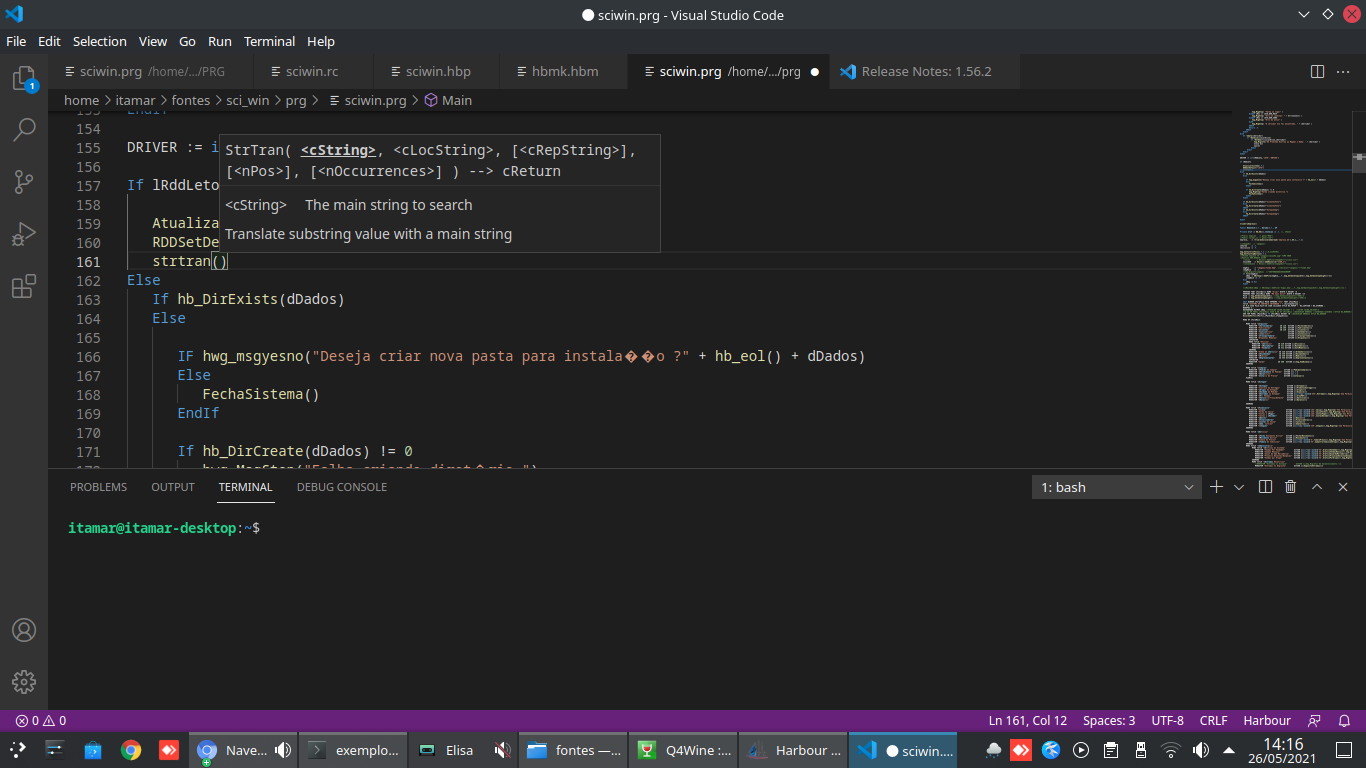1366x768 pixels.
Task: Click split editor right icon
Action: pos(1317,72)
